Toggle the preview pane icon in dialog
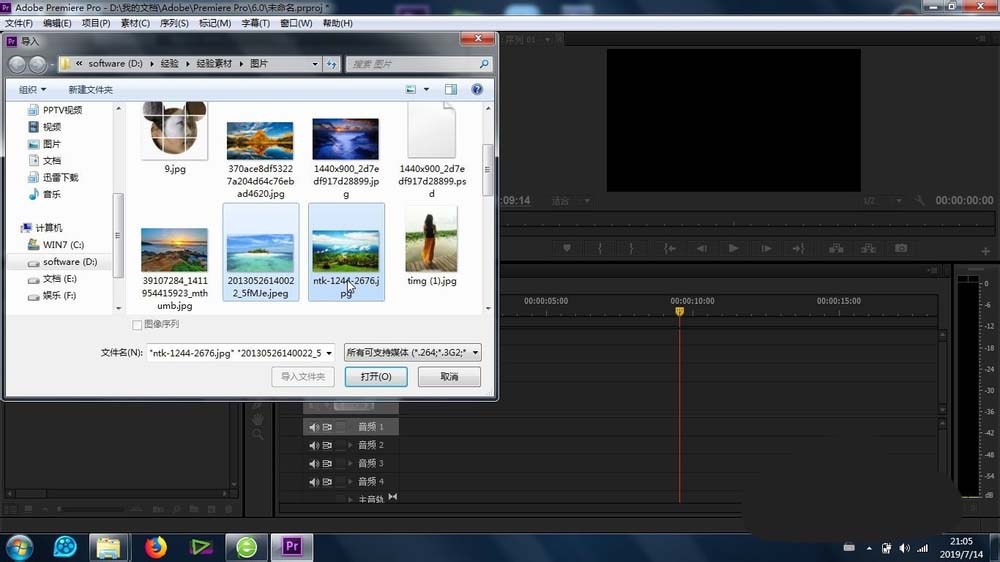1000x562 pixels. pyautogui.click(x=451, y=89)
